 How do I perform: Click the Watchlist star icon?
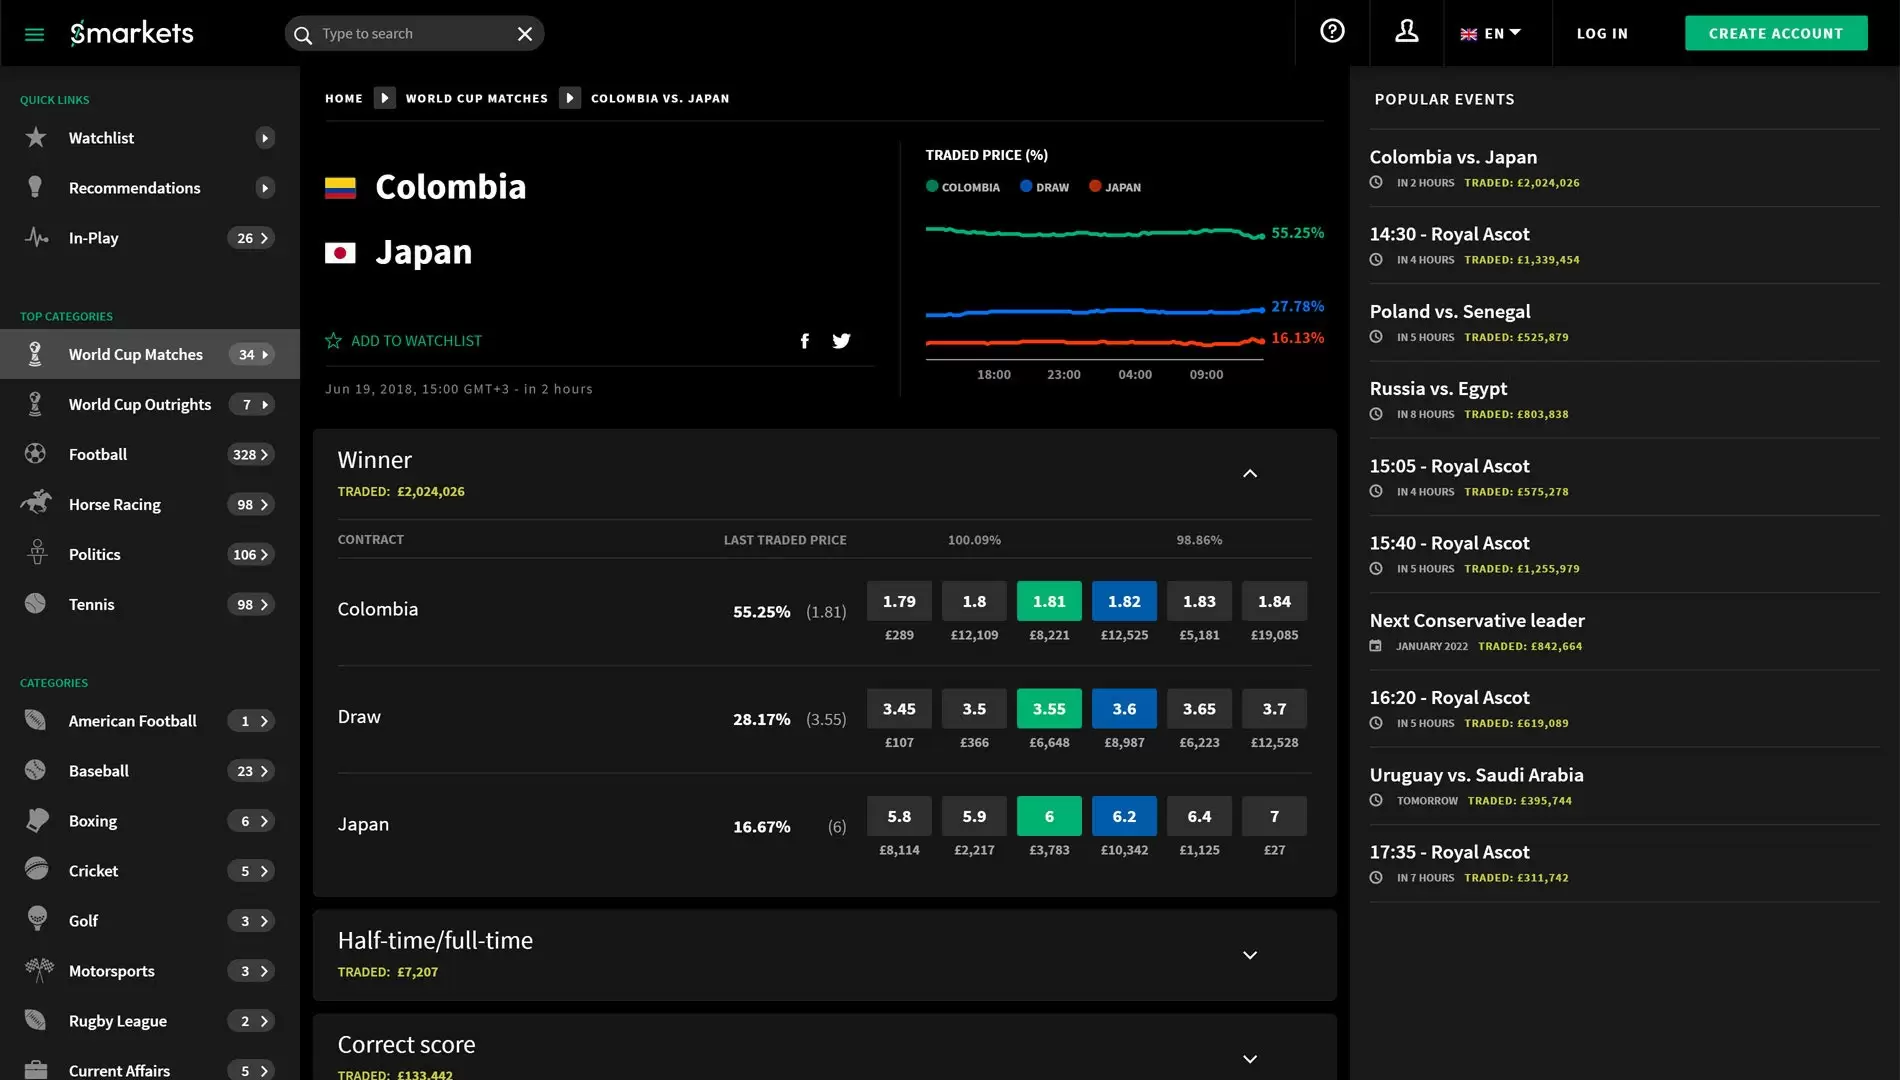36,137
